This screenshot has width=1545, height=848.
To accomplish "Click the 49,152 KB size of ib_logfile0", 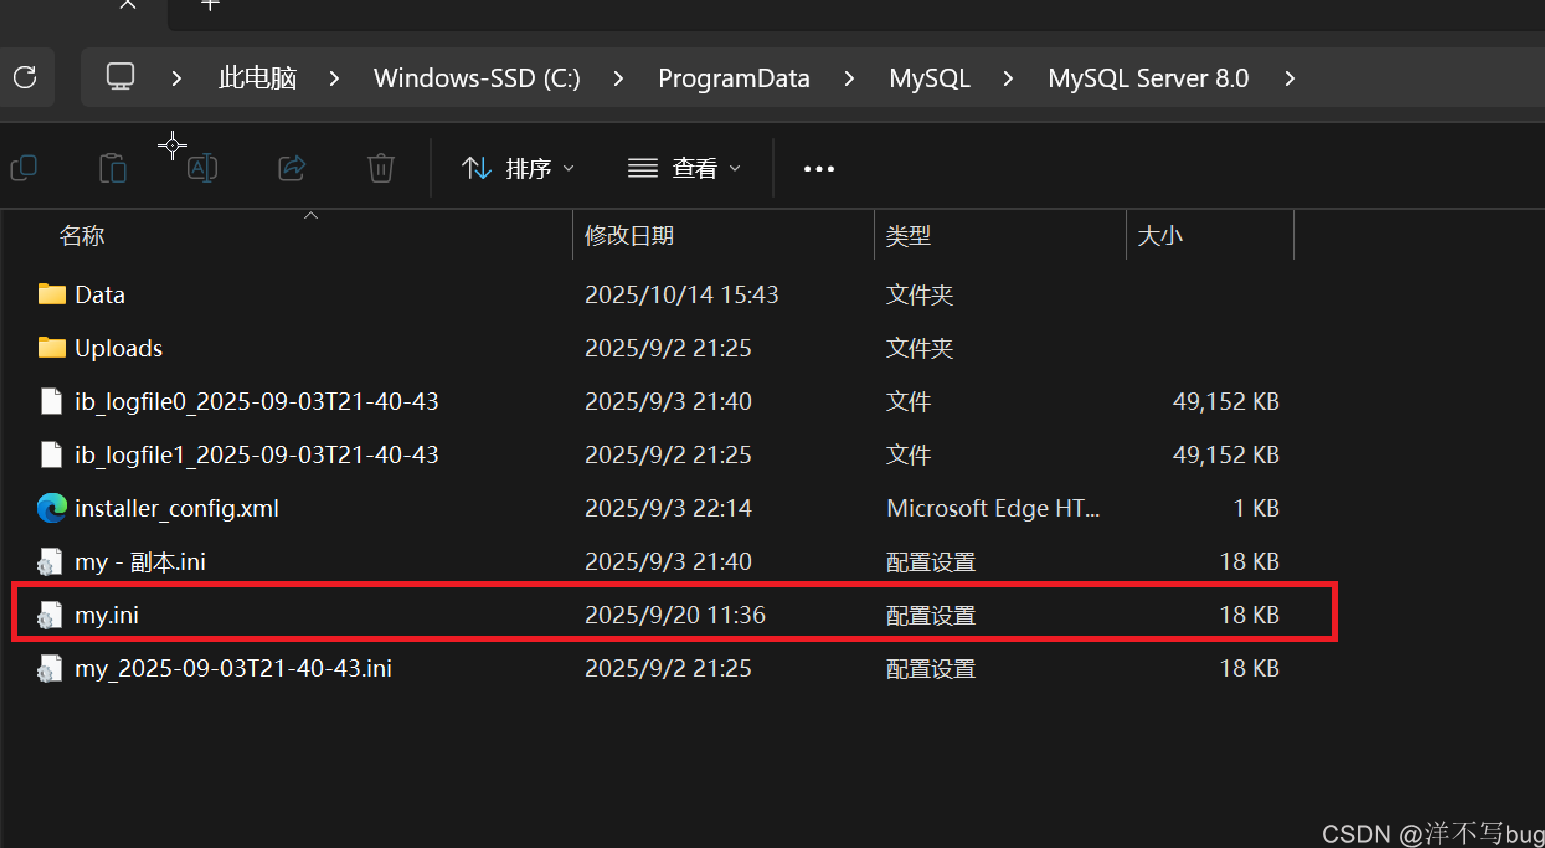I will [1226, 402].
